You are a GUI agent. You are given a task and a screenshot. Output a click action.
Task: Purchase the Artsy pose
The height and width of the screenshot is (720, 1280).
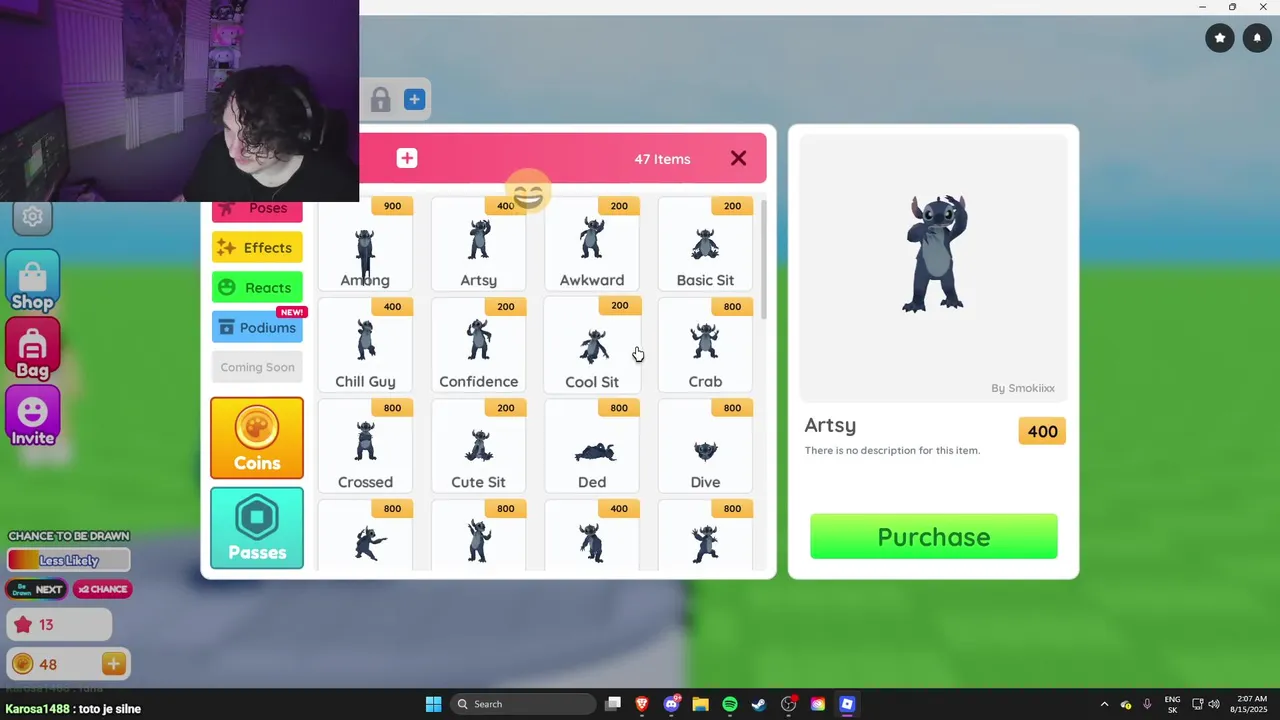[933, 537]
